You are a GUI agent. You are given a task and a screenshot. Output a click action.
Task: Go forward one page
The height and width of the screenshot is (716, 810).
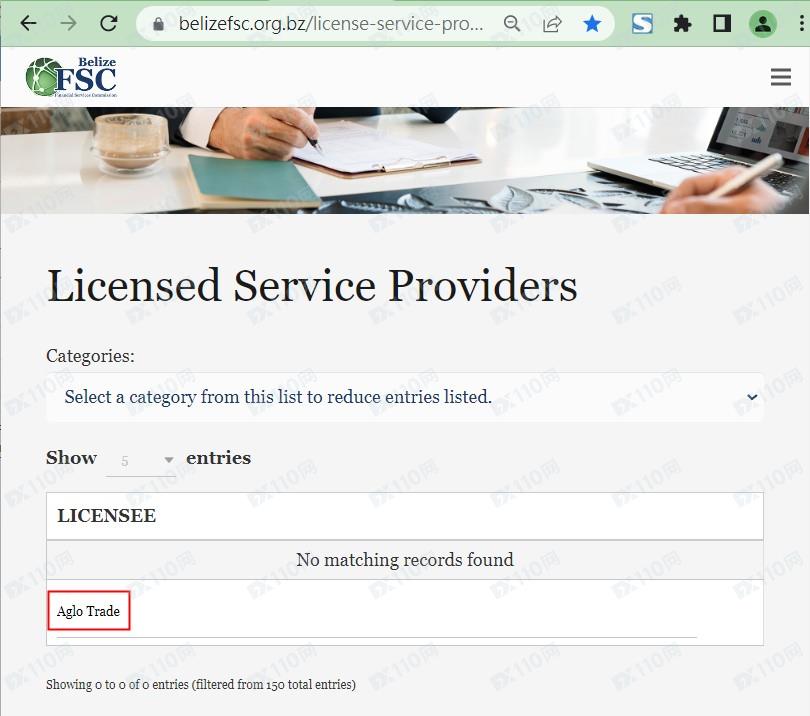coord(68,23)
